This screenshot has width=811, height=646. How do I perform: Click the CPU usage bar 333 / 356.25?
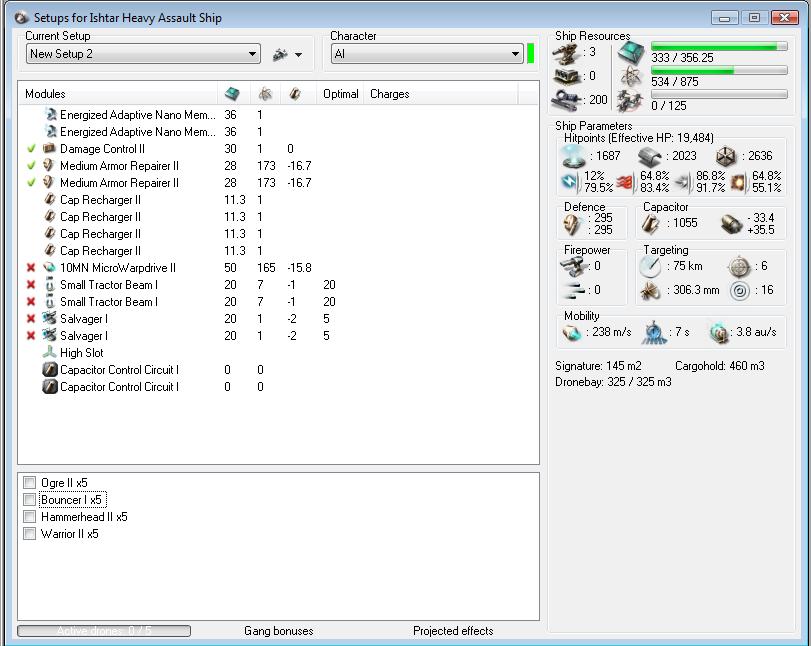click(719, 47)
